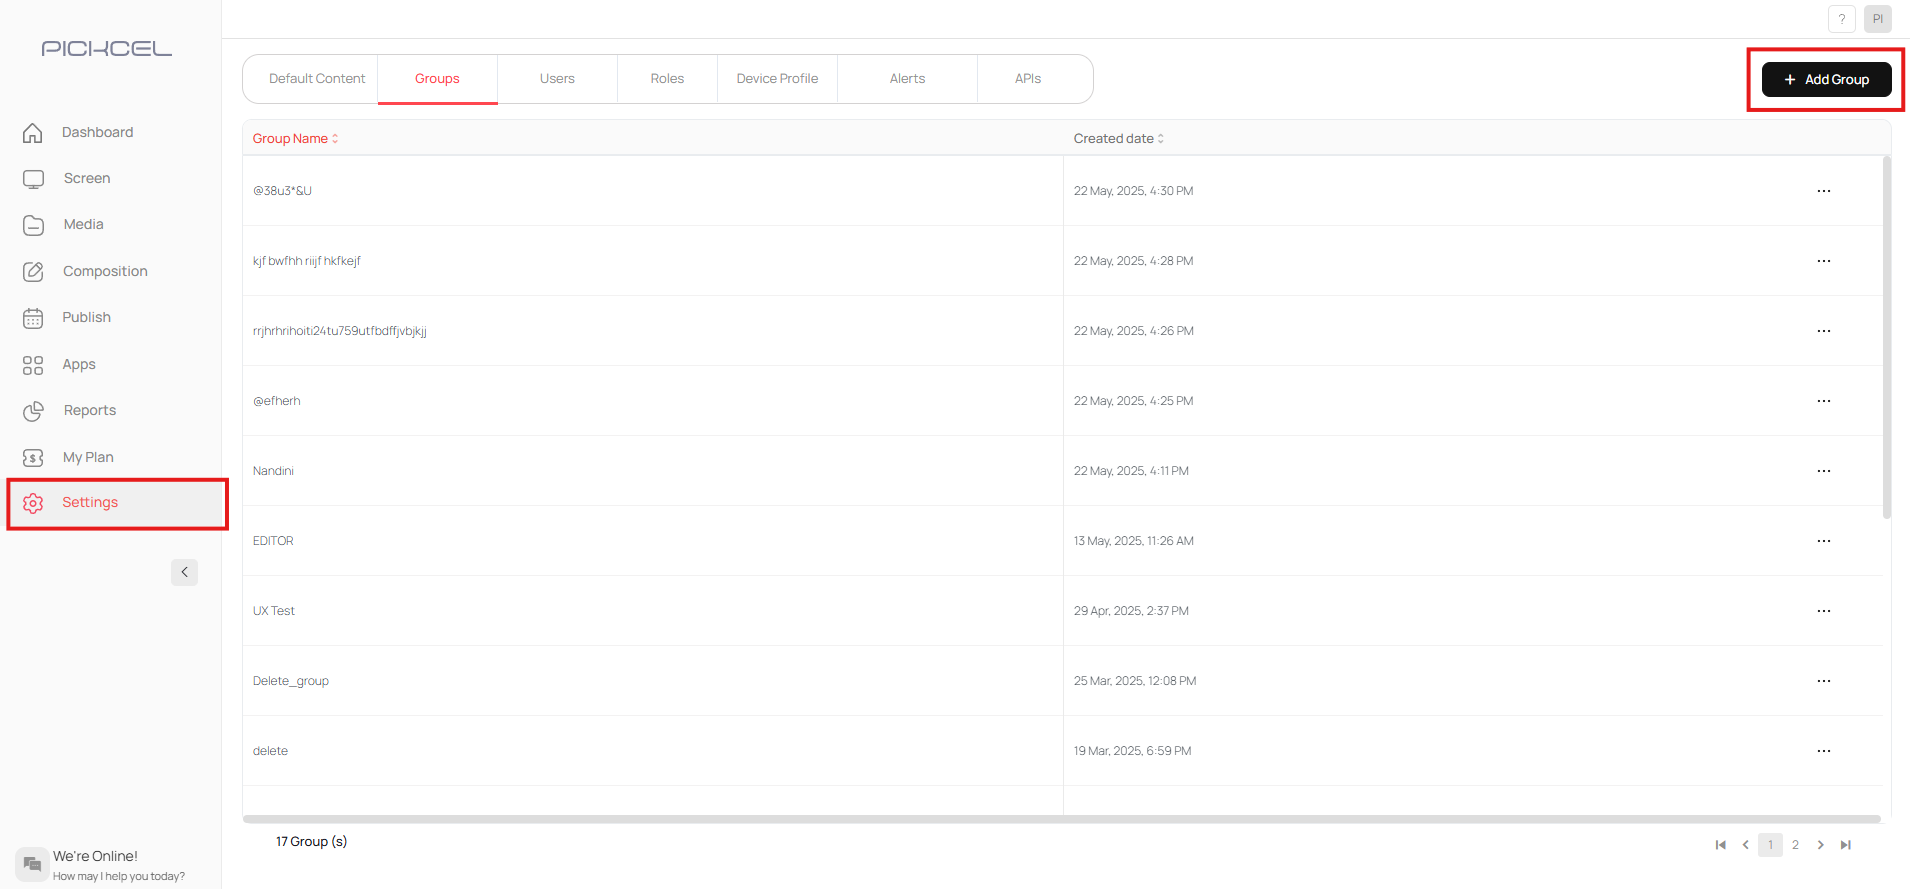Go to next page of groups
The image size is (1910, 889).
(x=1820, y=845)
